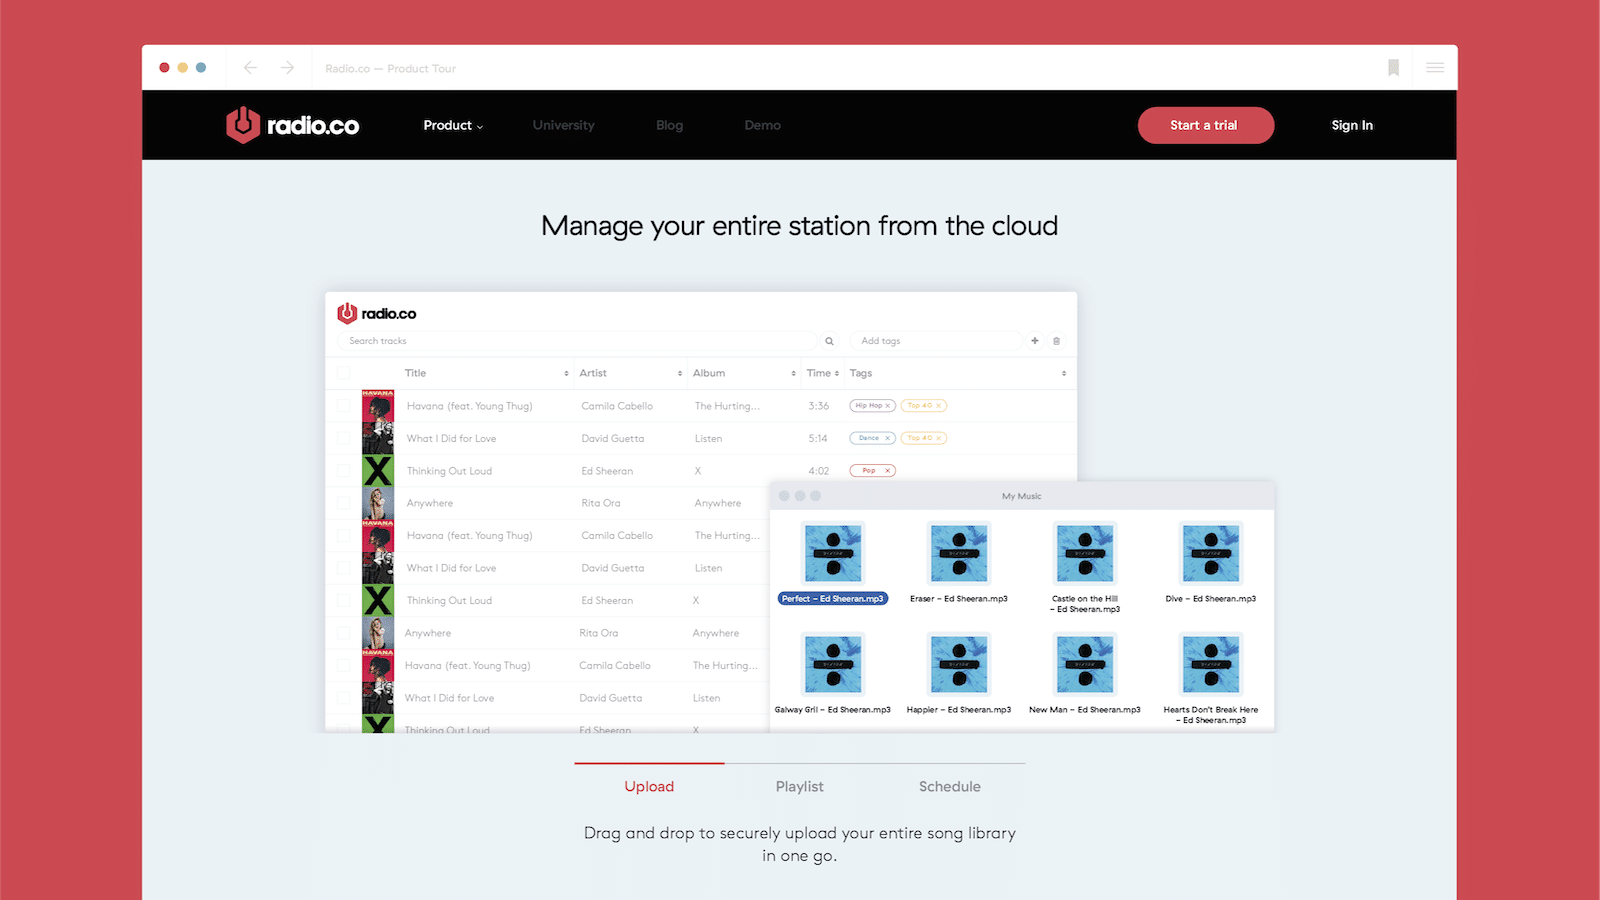Select Hearts Don't Break Here file
Screen dimensions: 1600x900
[x=1211, y=679]
